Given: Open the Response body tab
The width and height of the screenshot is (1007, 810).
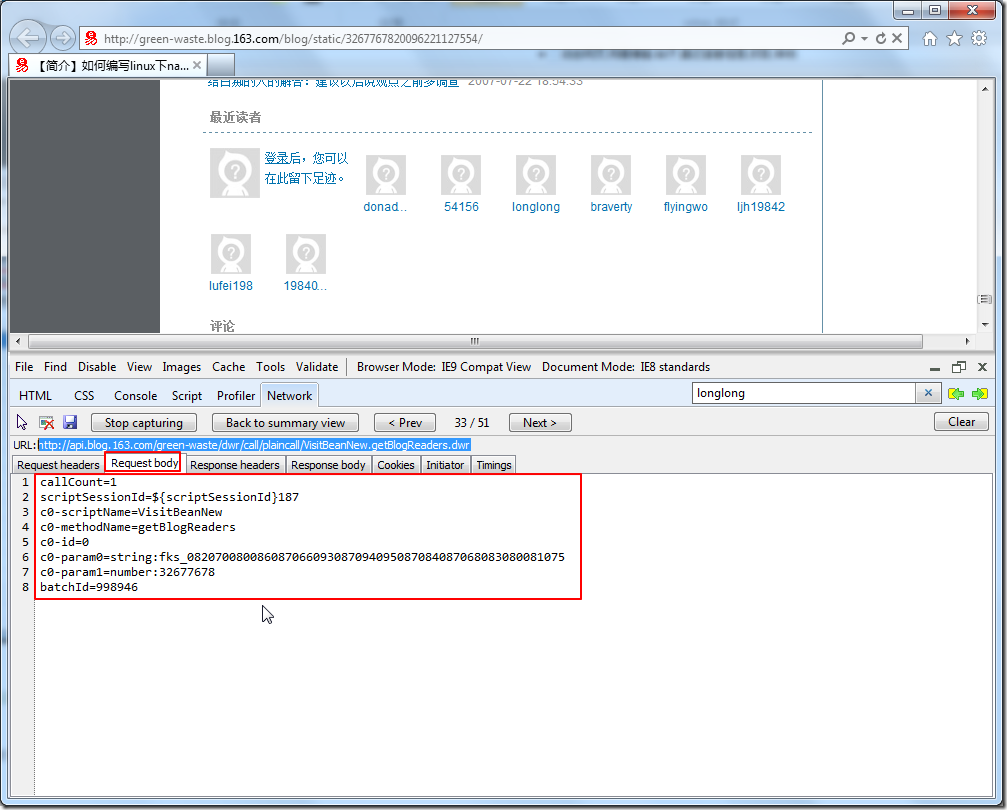Looking at the screenshot, I should tap(328, 465).
